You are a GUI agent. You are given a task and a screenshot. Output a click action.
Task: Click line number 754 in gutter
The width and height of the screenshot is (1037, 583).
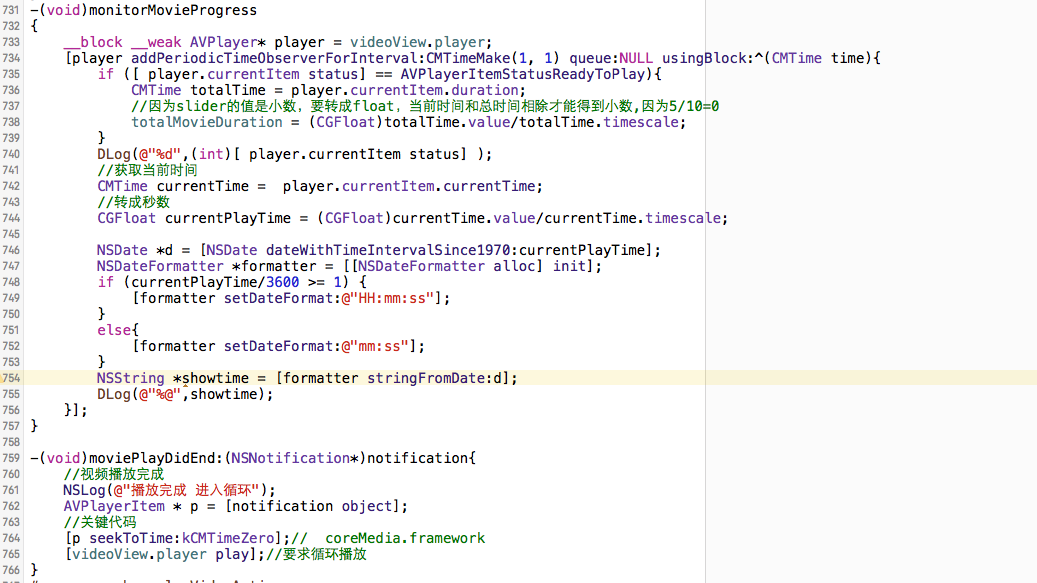pyautogui.click(x=11, y=378)
